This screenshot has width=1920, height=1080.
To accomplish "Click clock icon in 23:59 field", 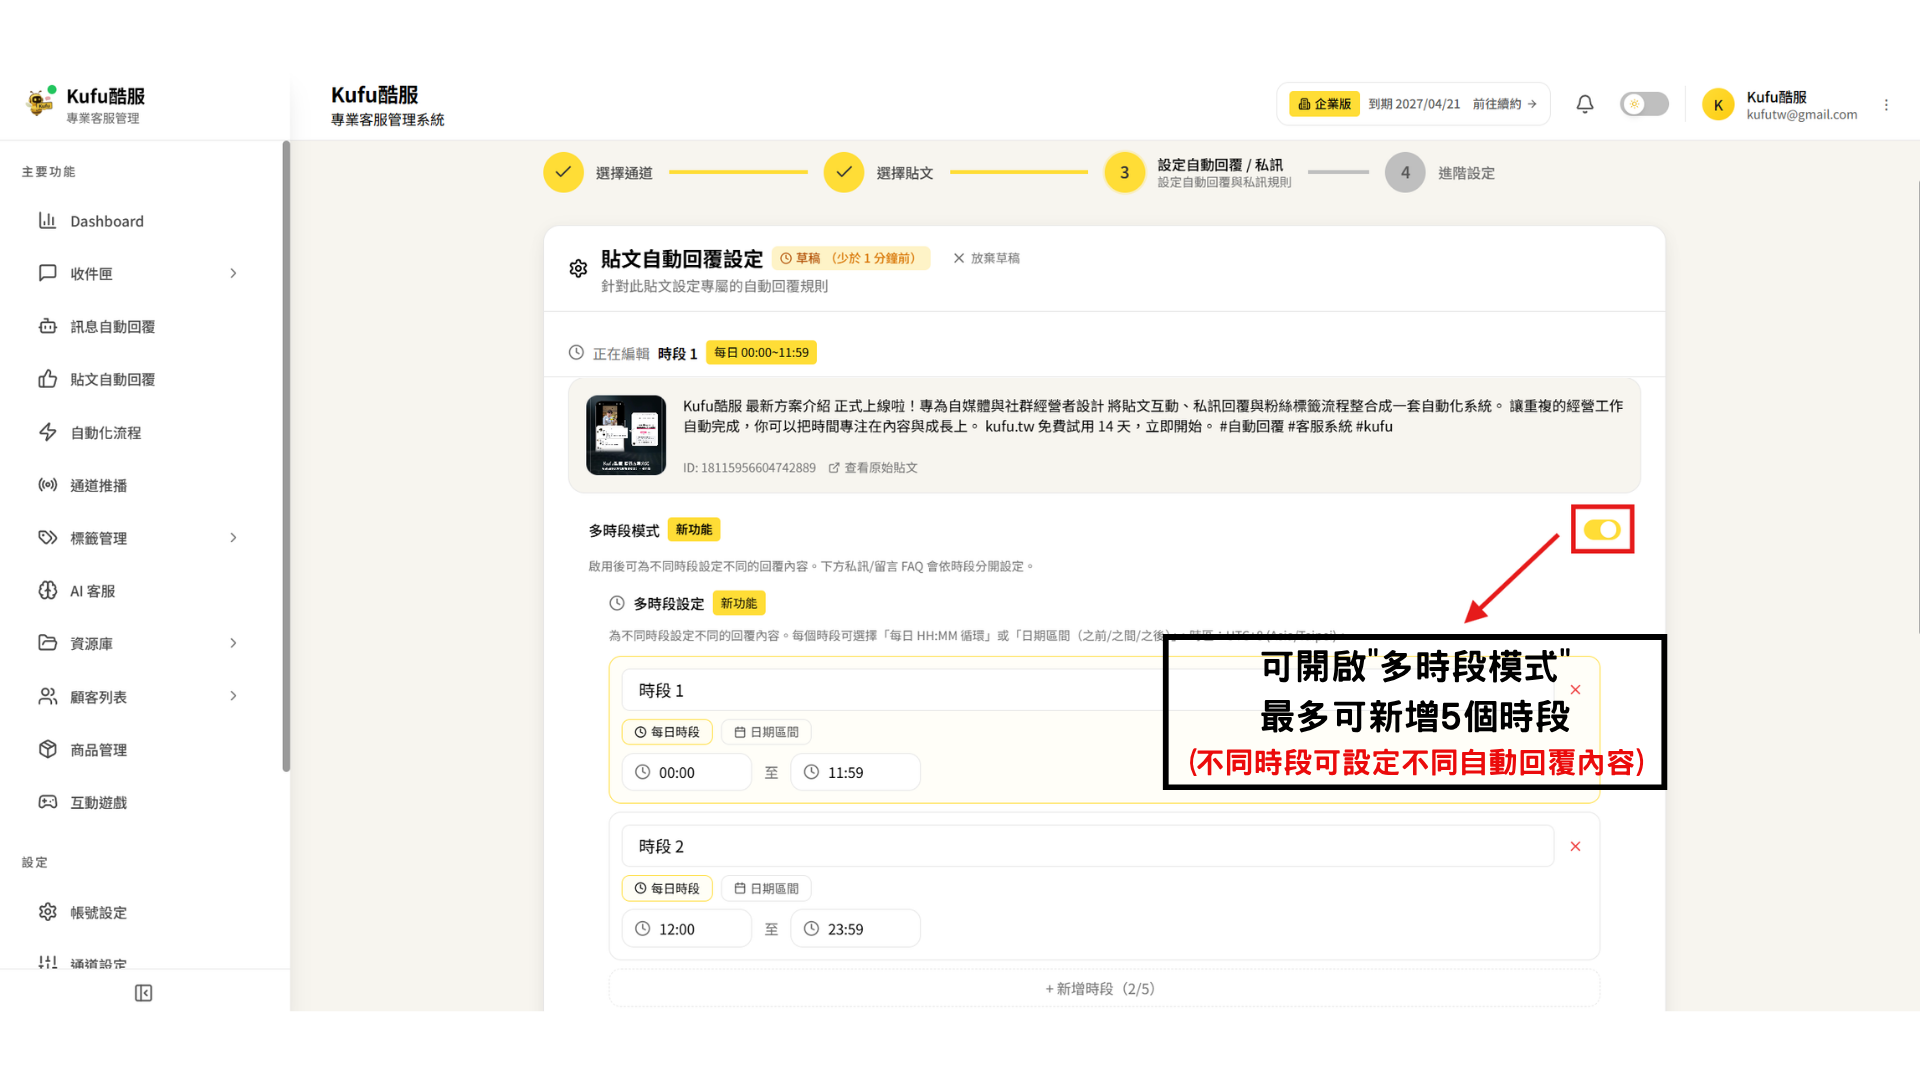I will [x=811, y=929].
